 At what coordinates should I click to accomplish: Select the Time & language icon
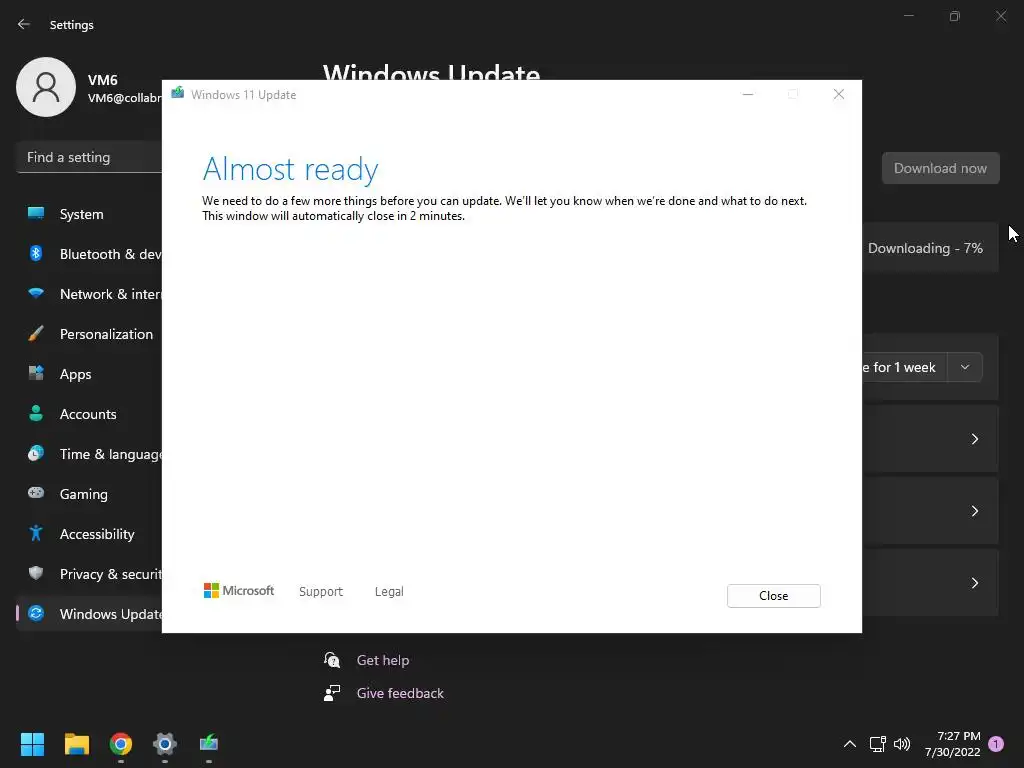tap(36, 453)
